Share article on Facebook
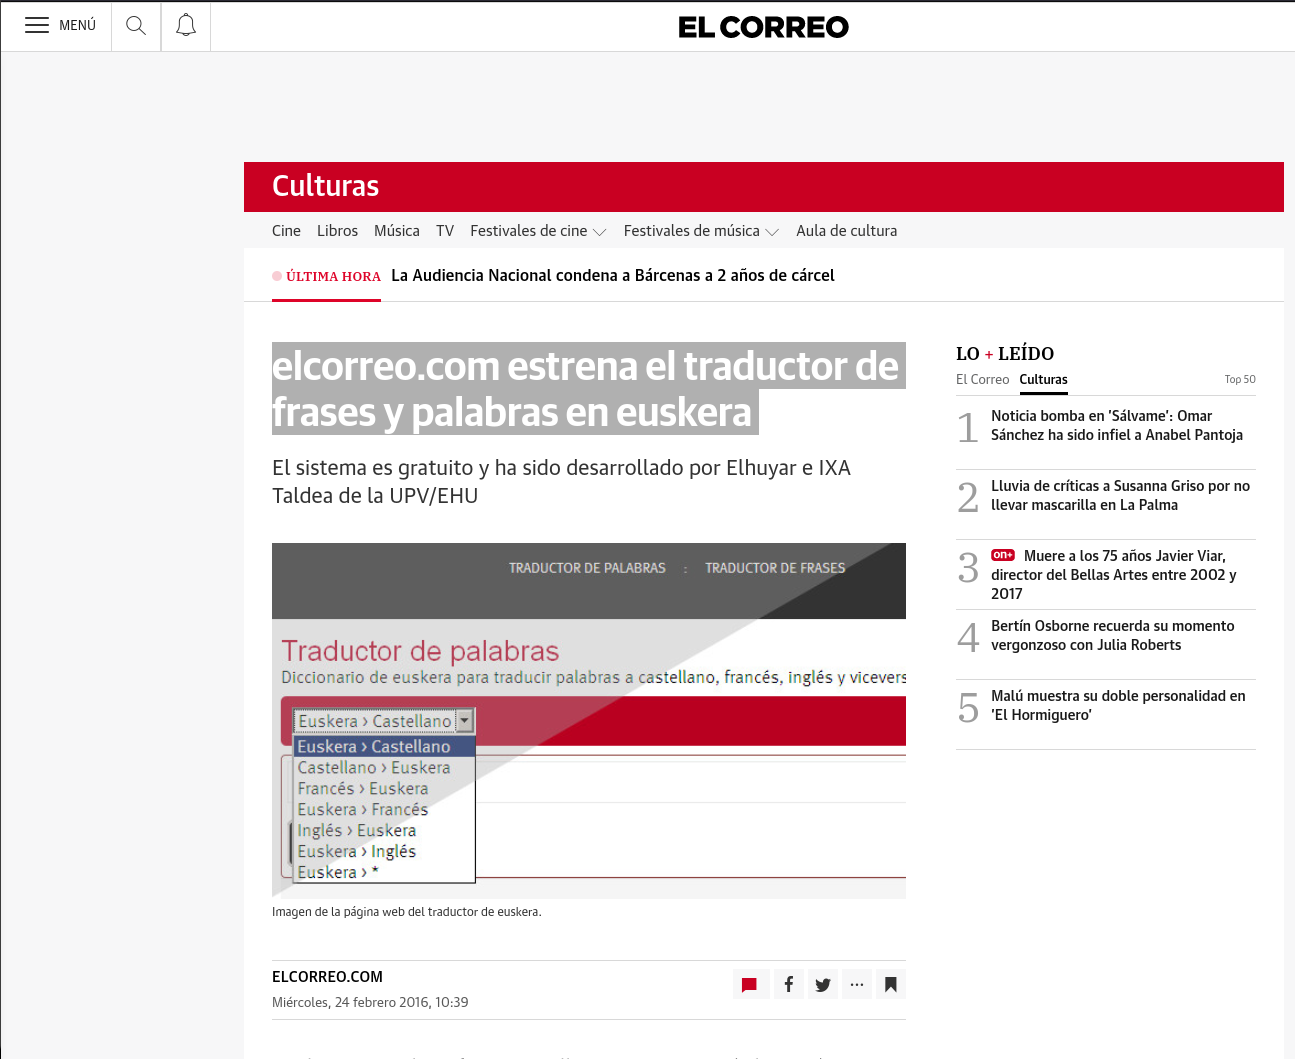The height and width of the screenshot is (1059, 1295). pyautogui.click(x=789, y=985)
